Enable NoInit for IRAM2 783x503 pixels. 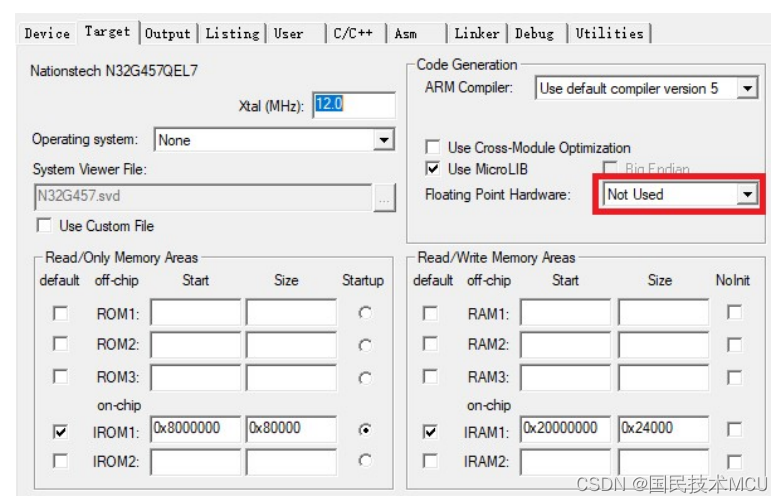pyautogui.click(x=735, y=462)
